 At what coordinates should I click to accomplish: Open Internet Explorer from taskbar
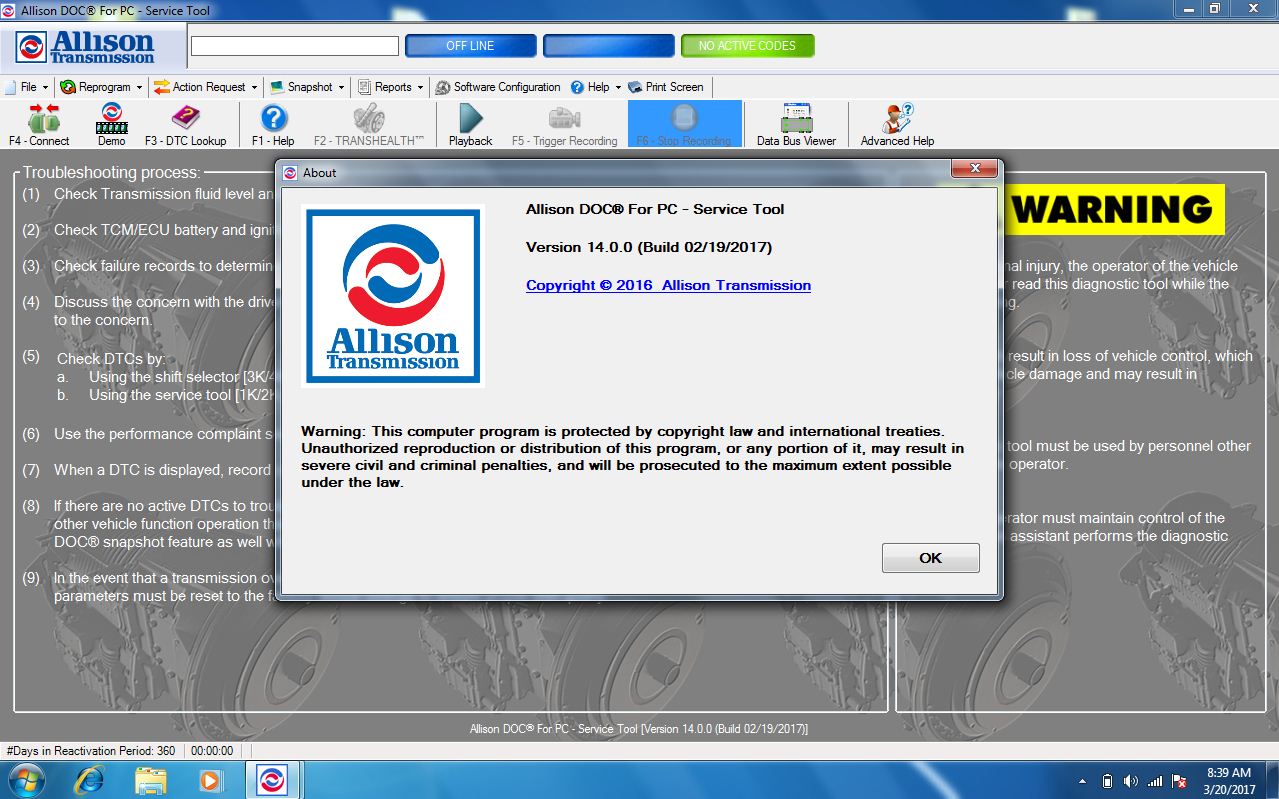click(88, 780)
